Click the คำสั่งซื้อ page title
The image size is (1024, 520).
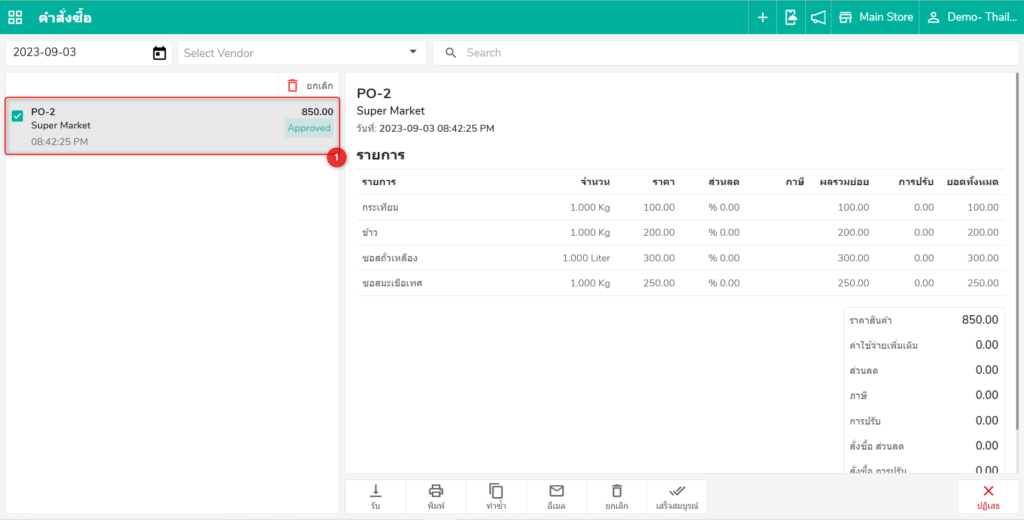65,18
